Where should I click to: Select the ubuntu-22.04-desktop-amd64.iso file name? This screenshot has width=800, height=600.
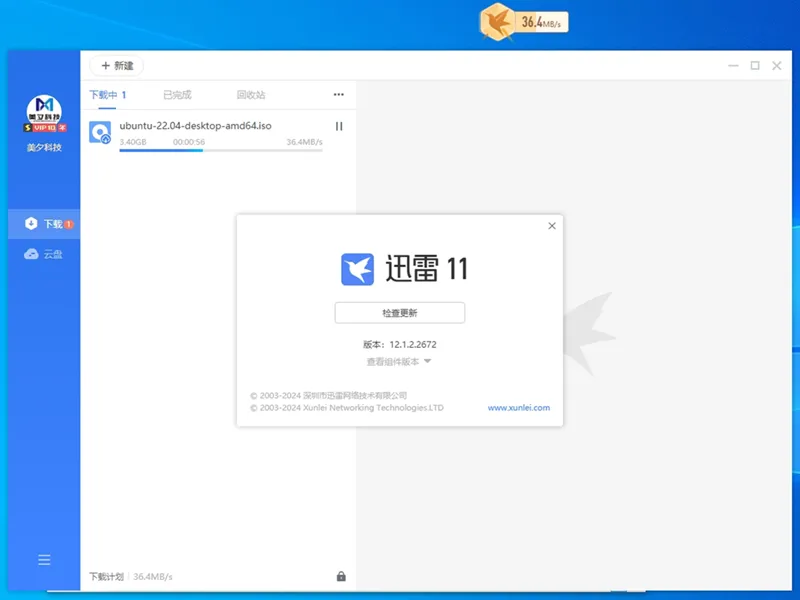point(195,126)
